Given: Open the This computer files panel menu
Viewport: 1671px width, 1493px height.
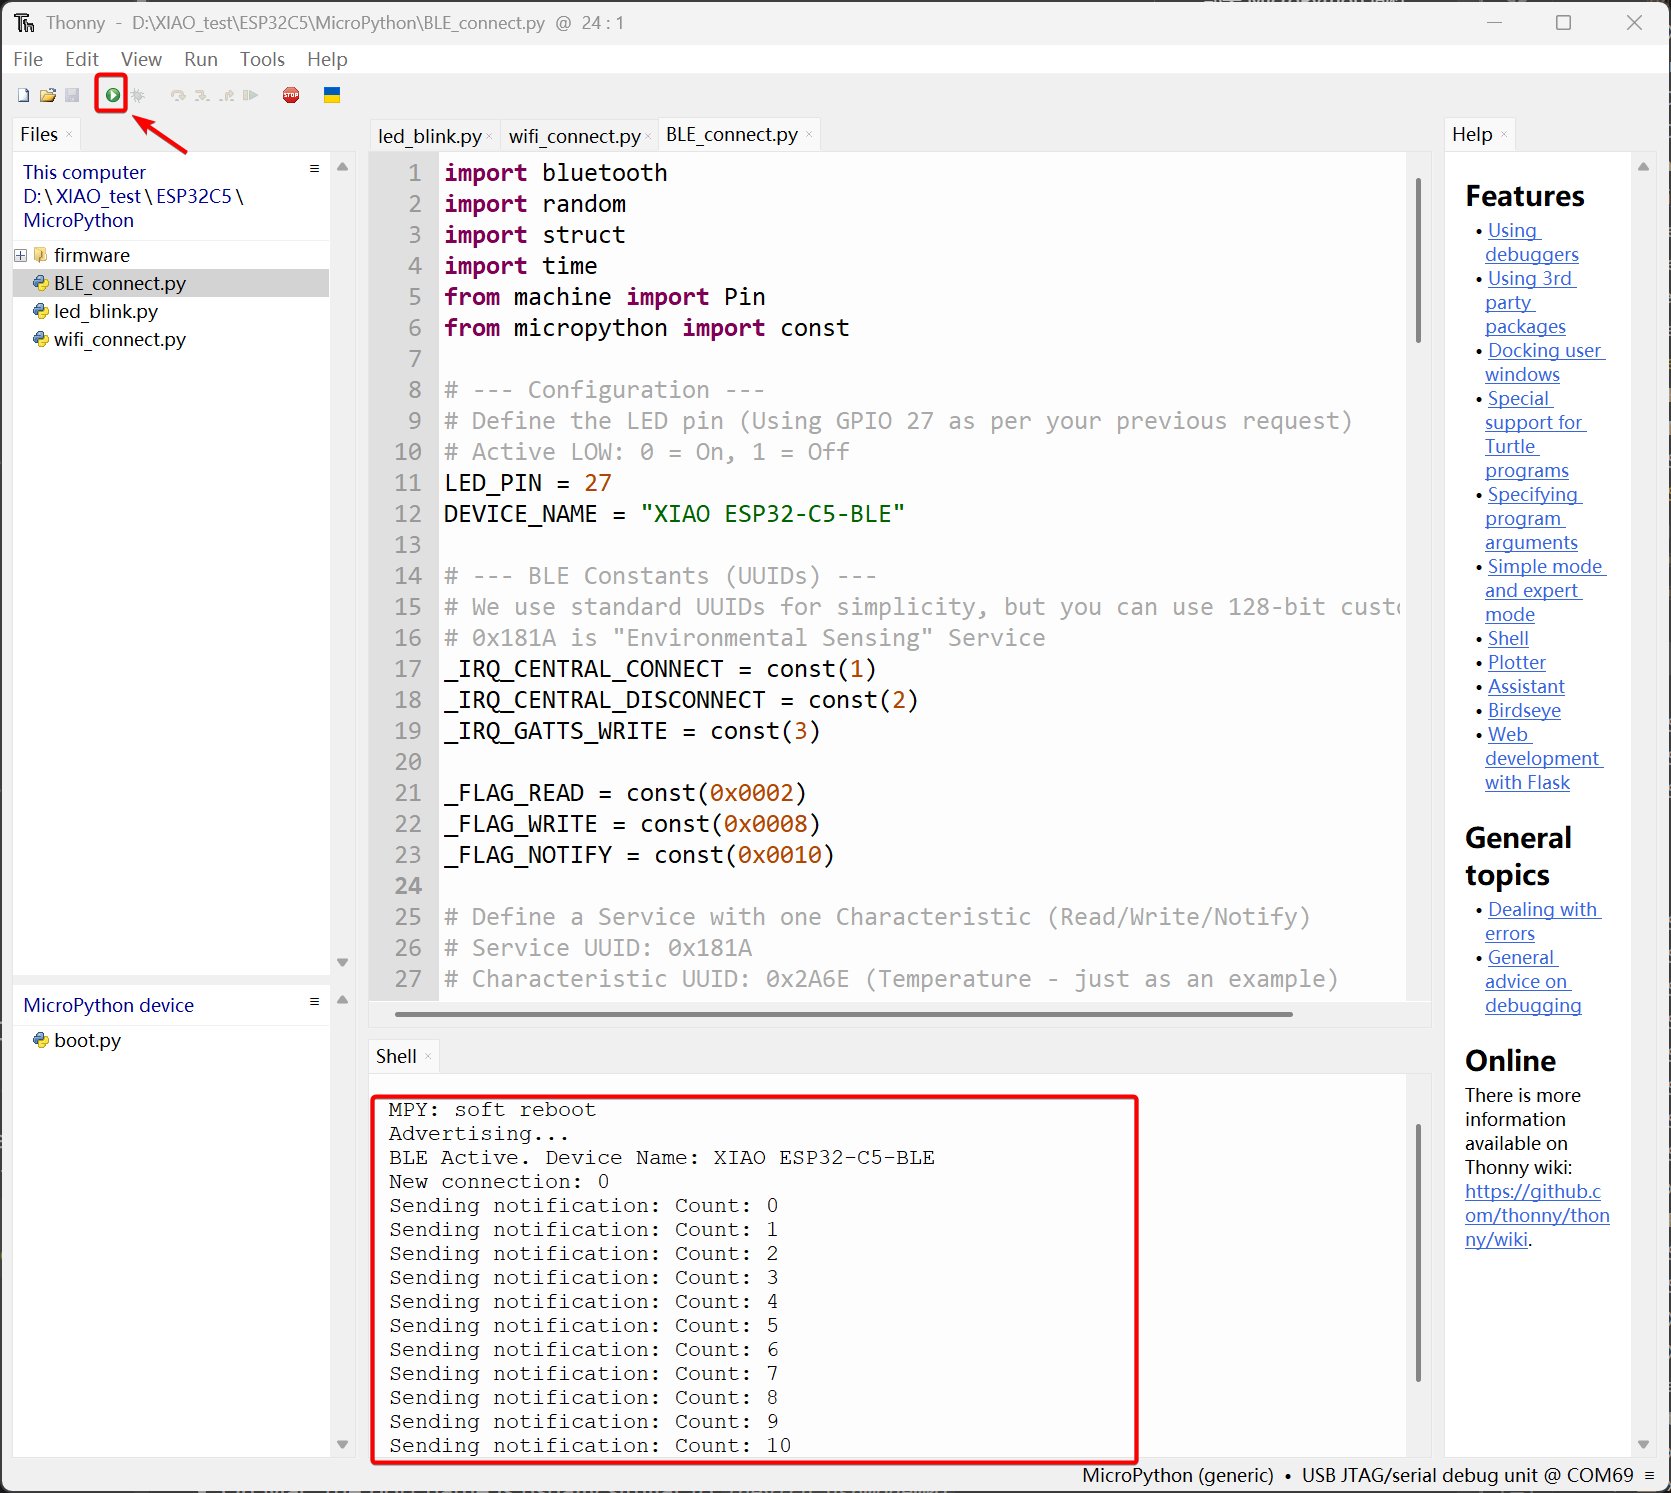Looking at the screenshot, I should pyautogui.click(x=314, y=169).
